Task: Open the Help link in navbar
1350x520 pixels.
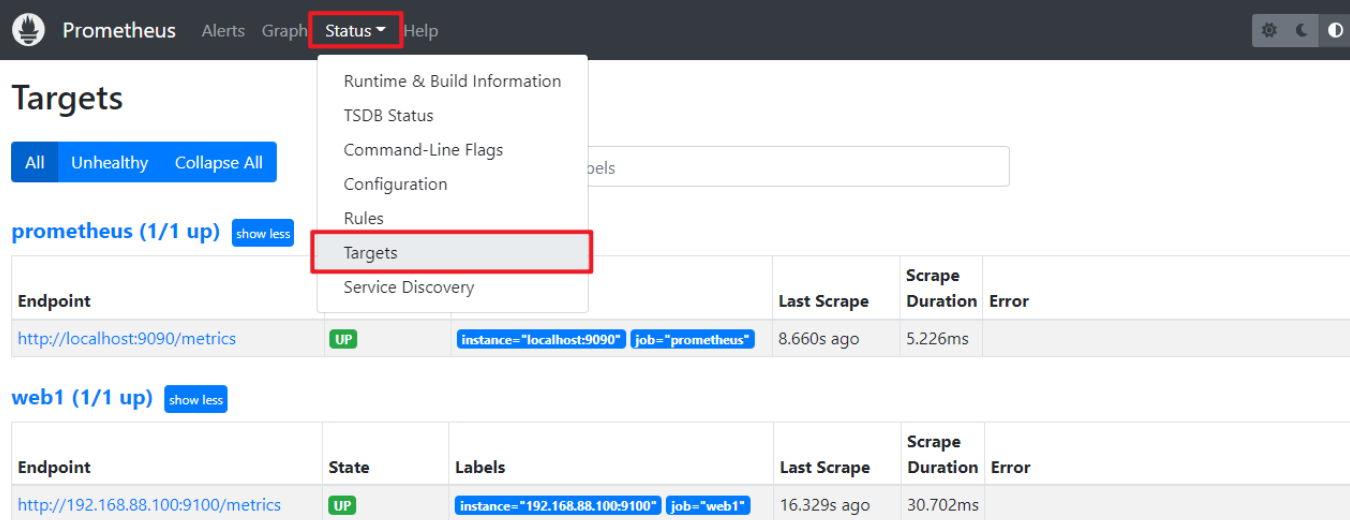Action: (421, 31)
